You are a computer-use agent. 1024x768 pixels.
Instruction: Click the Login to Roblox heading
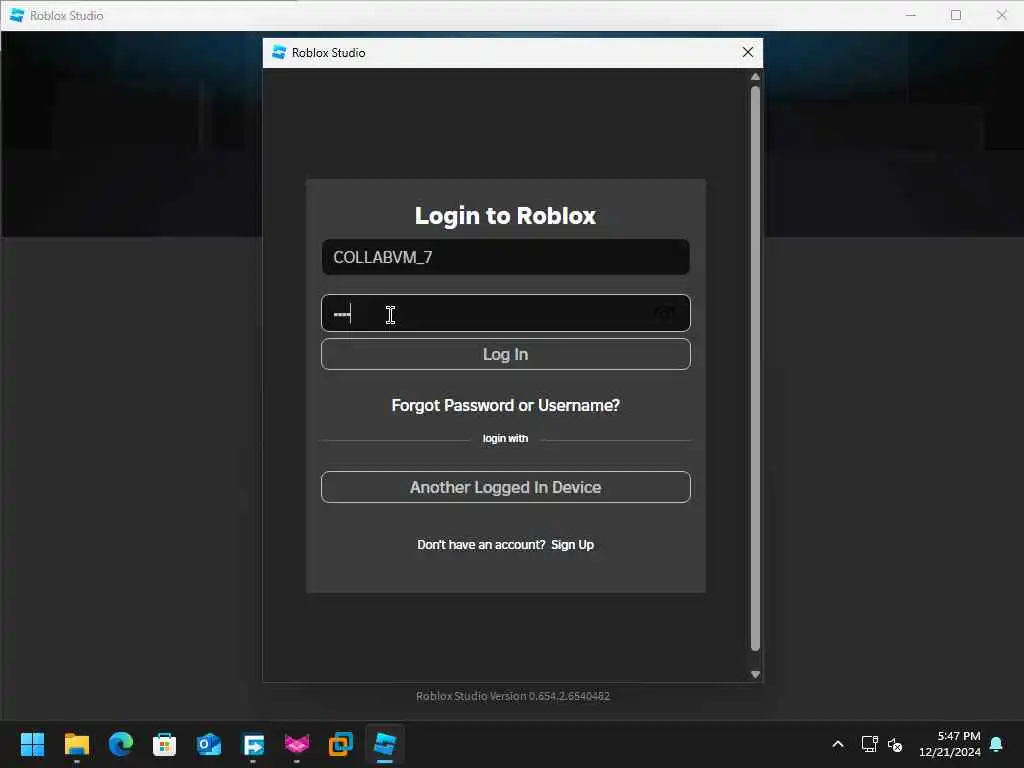tap(505, 216)
